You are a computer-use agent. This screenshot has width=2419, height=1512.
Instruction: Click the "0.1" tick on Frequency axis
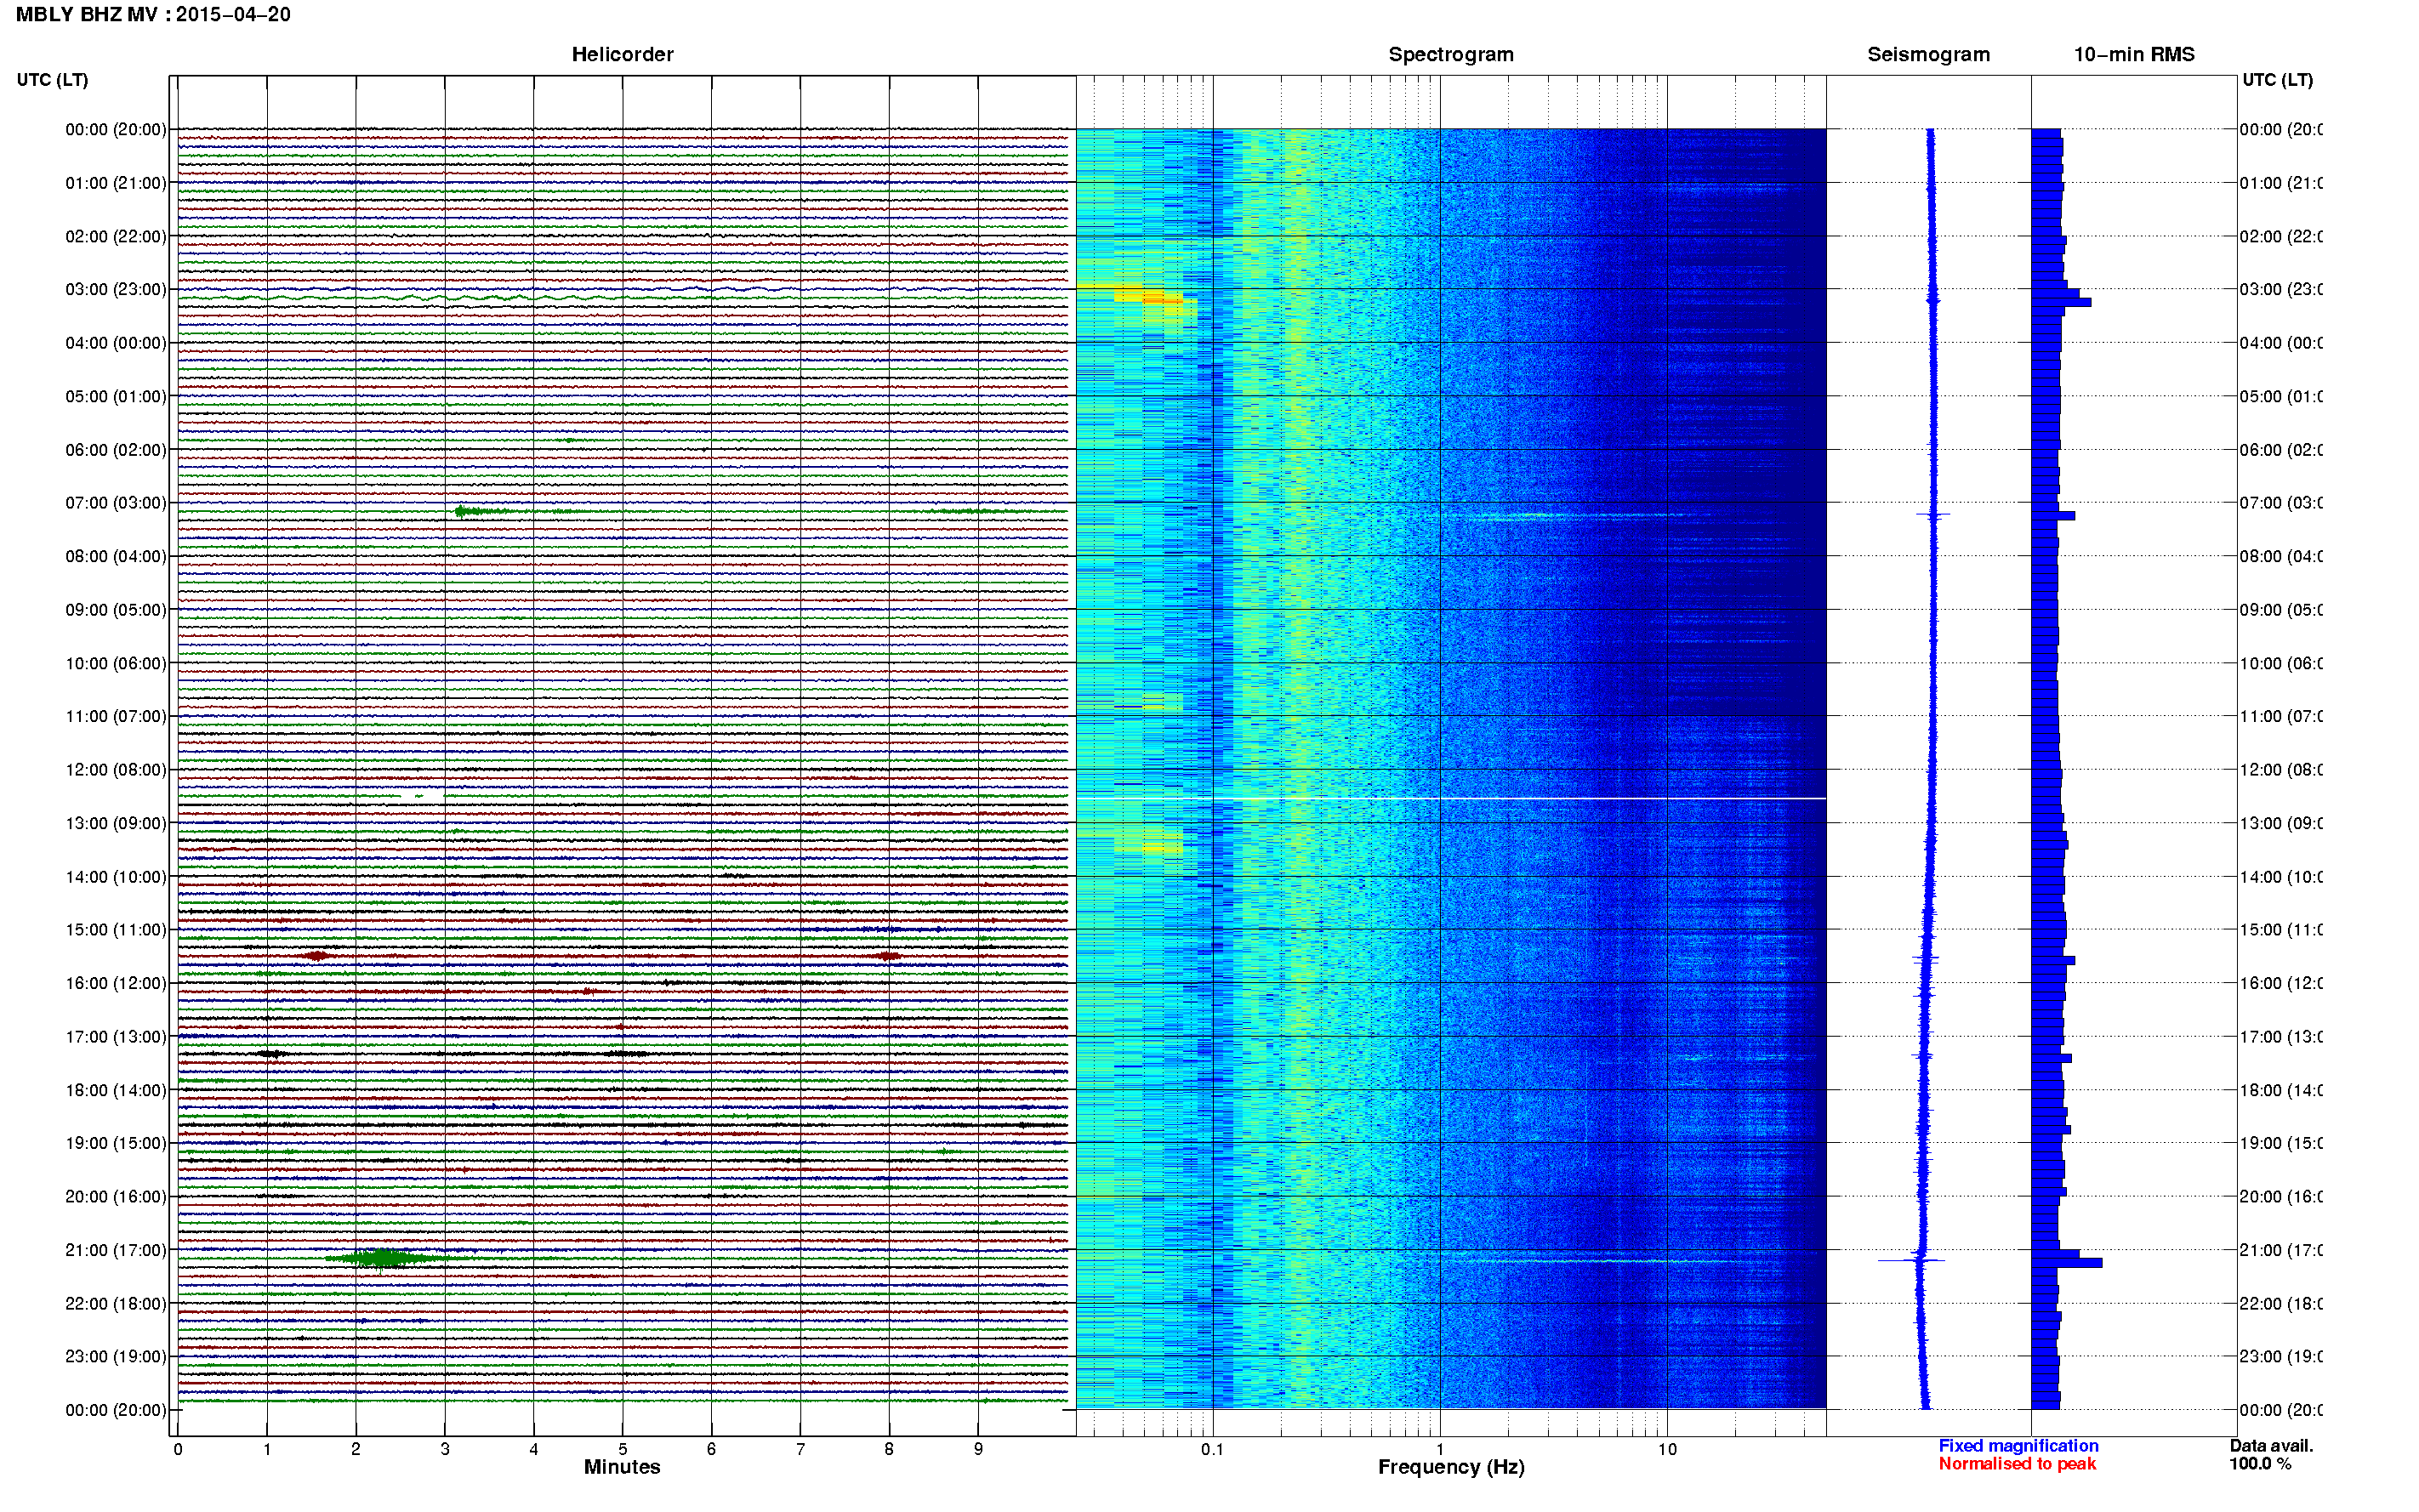coord(1212,1449)
